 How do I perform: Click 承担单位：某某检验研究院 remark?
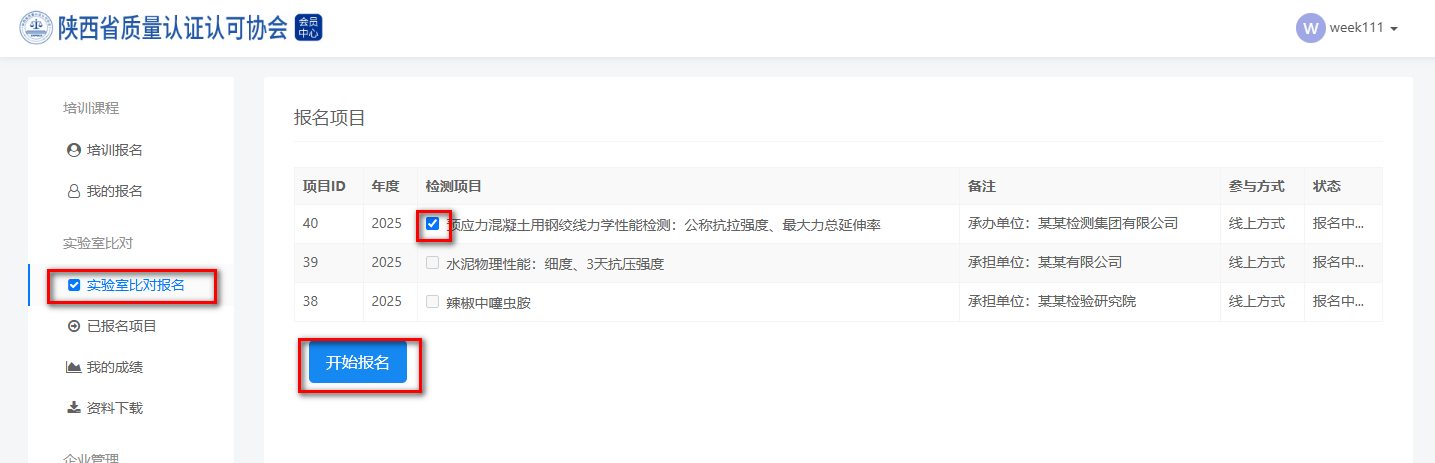click(1052, 301)
